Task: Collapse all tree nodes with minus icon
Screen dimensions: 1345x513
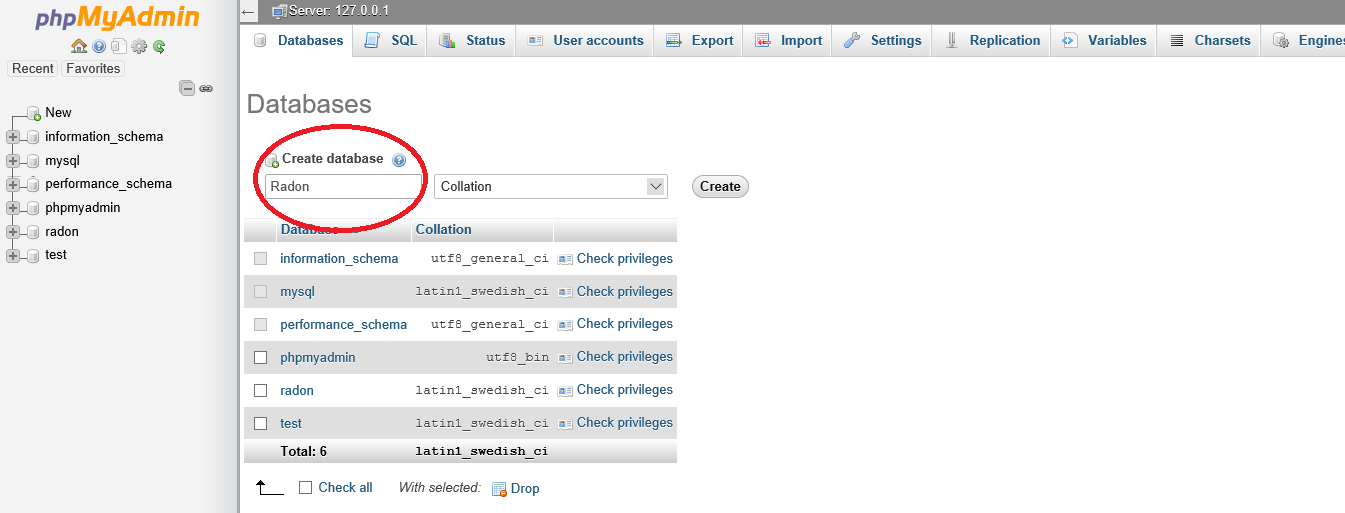Action: coord(187,88)
